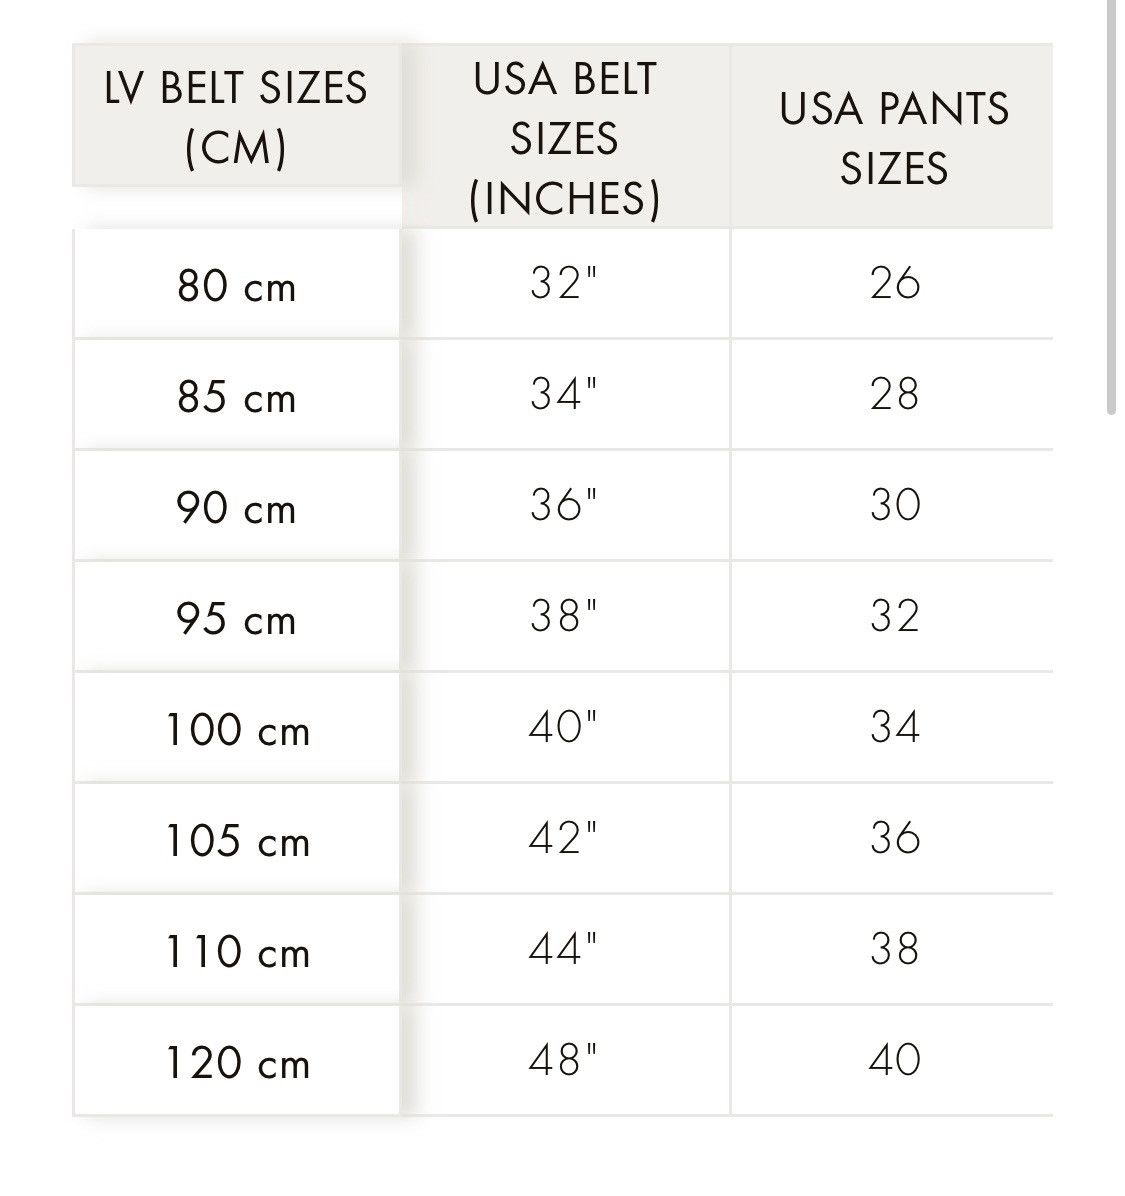Click the 95 cm row label
Viewport: 1125px width, 1196px height.
tap(236, 616)
